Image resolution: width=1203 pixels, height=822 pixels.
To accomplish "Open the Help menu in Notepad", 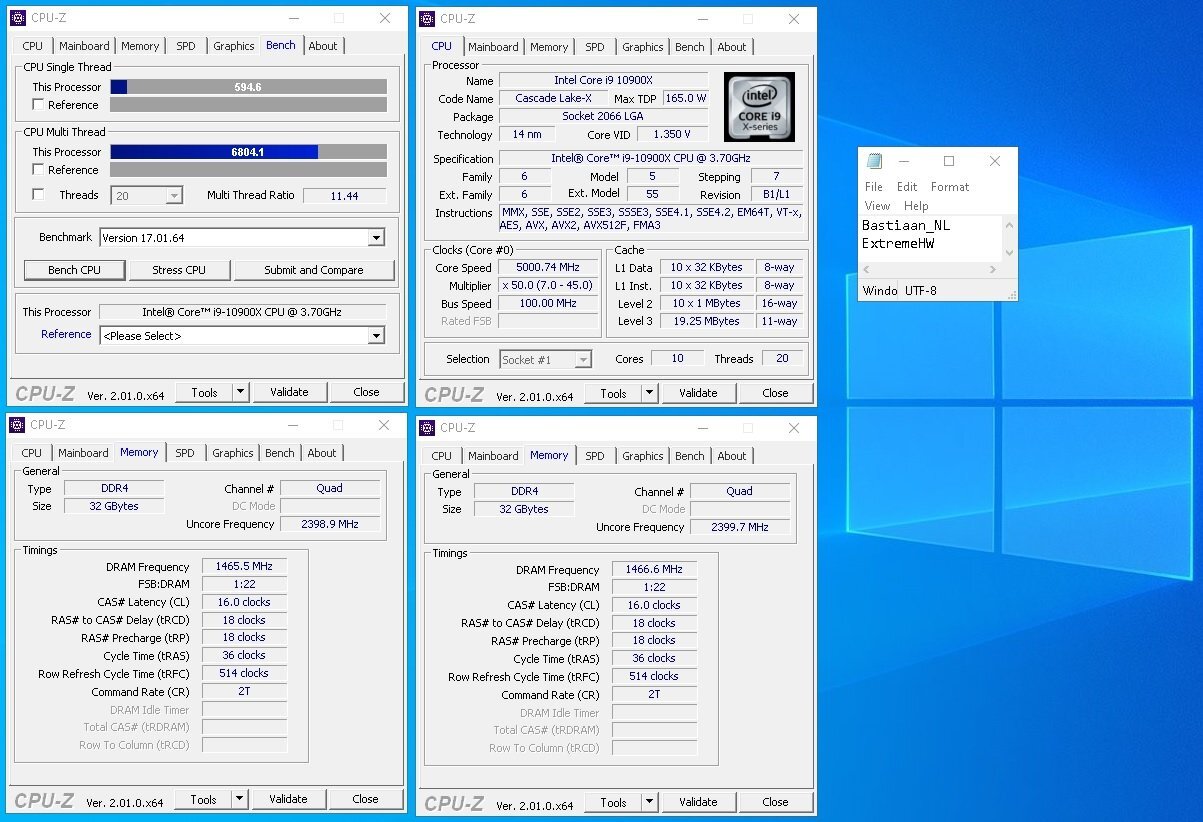I will [916, 206].
